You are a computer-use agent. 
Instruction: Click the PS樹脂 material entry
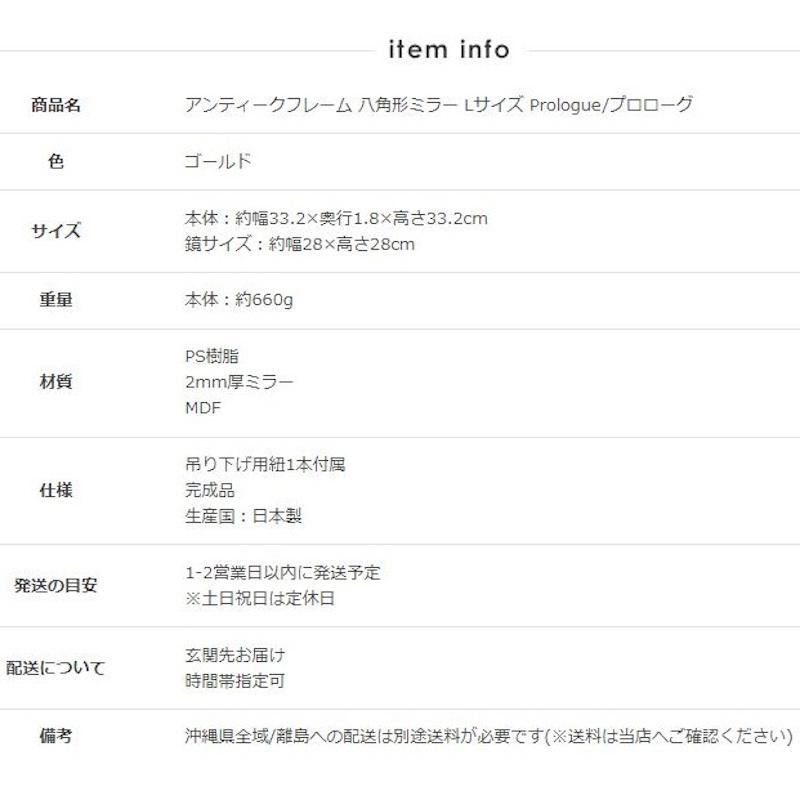click(212, 356)
